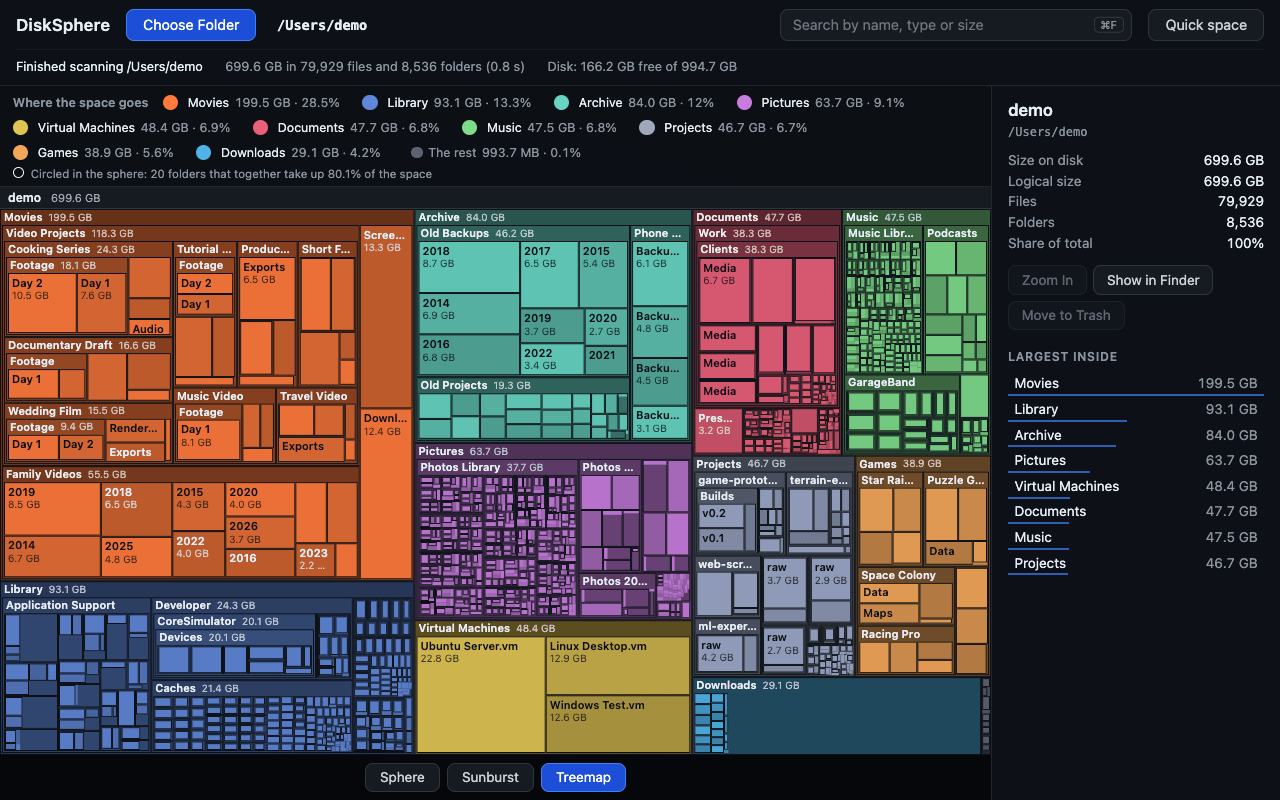
Task: Click the teal Archive legend dot
Action: tap(561, 102)
